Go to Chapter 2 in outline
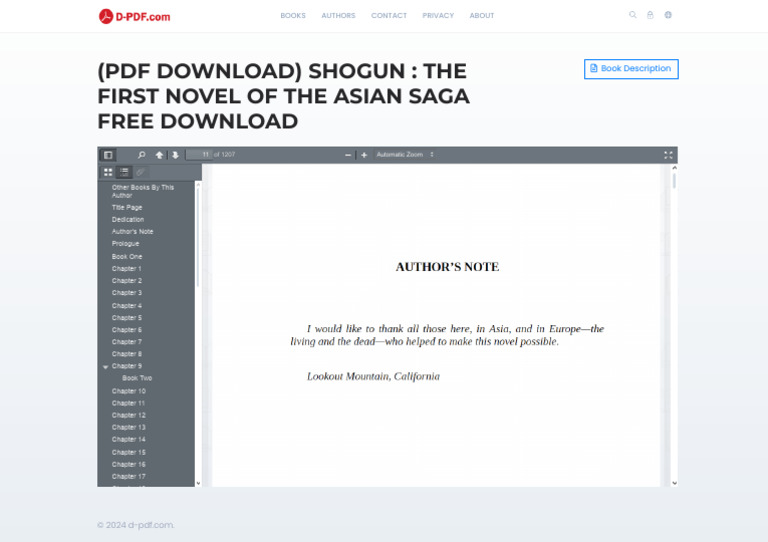The width and height of the screenshot is (768, 542). click(126, 281)
